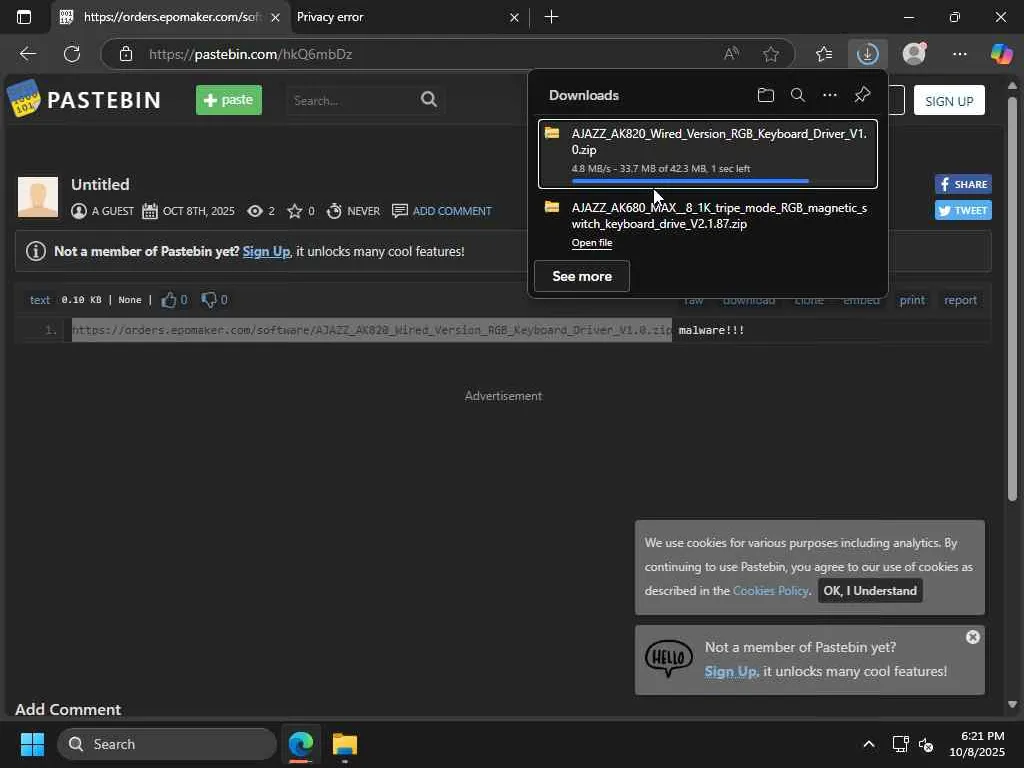
Task: Open print paste link
Action: 912,300
